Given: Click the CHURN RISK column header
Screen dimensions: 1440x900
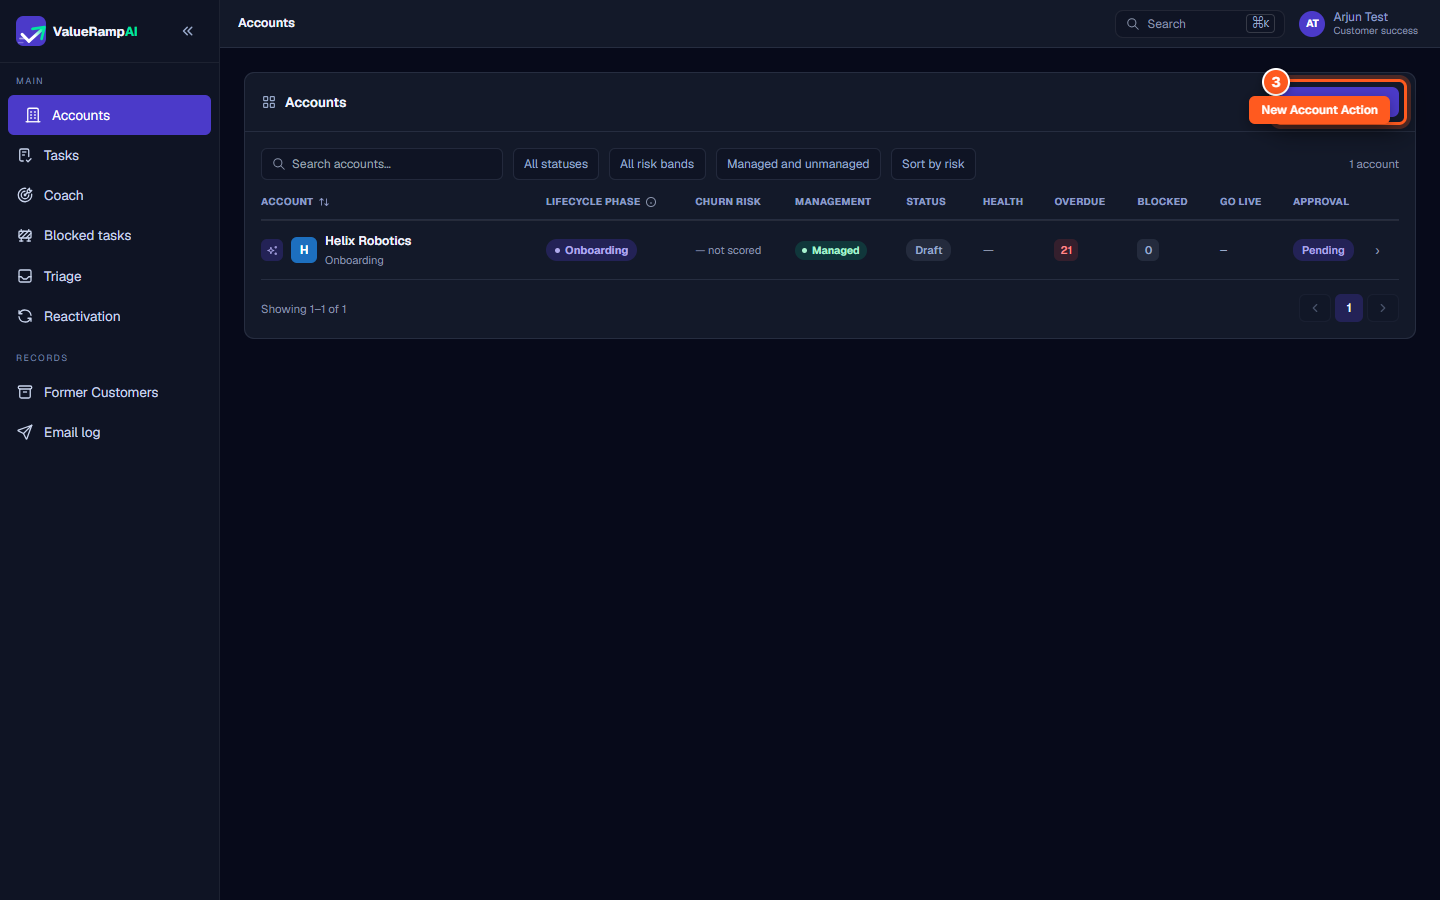Looking at the screenshot, I should tap(728, 202).
